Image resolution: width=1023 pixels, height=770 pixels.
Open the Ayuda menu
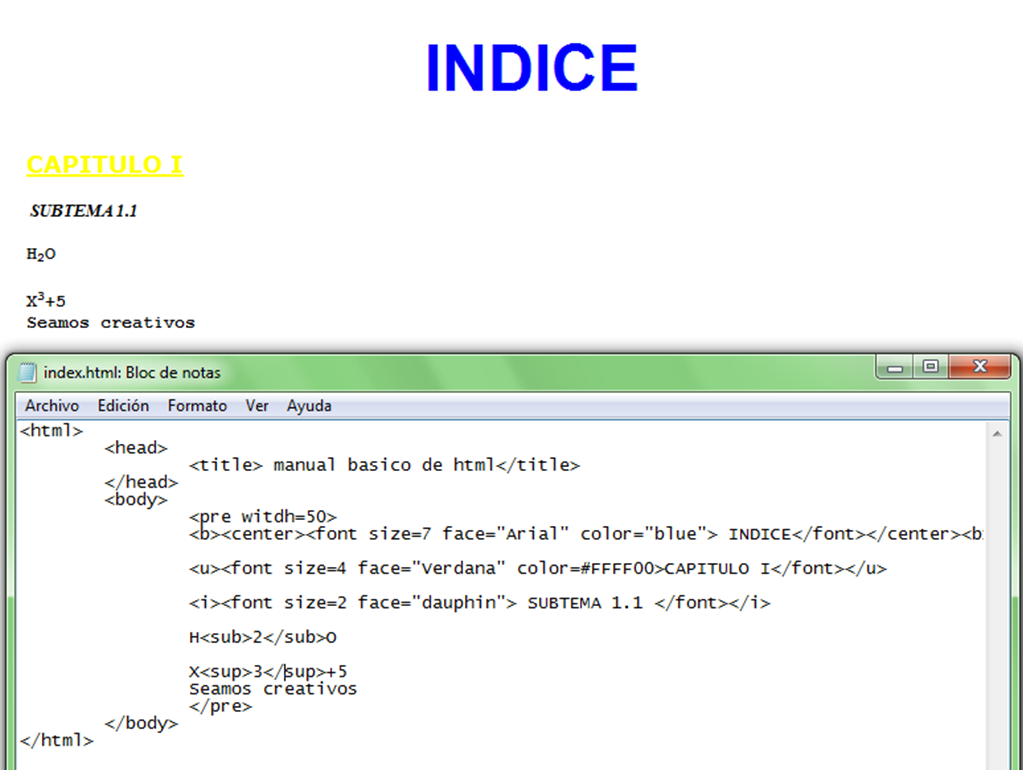click(x=309, y=406)
